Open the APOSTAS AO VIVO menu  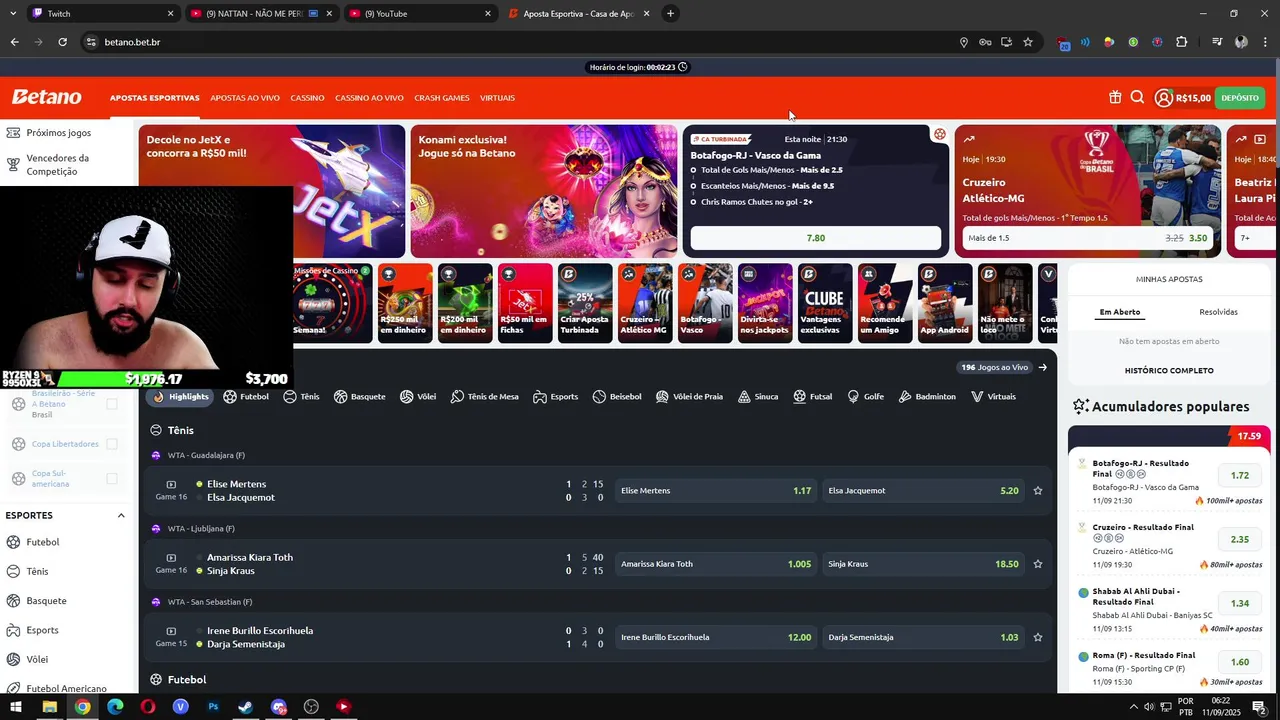tap(245, 98)
